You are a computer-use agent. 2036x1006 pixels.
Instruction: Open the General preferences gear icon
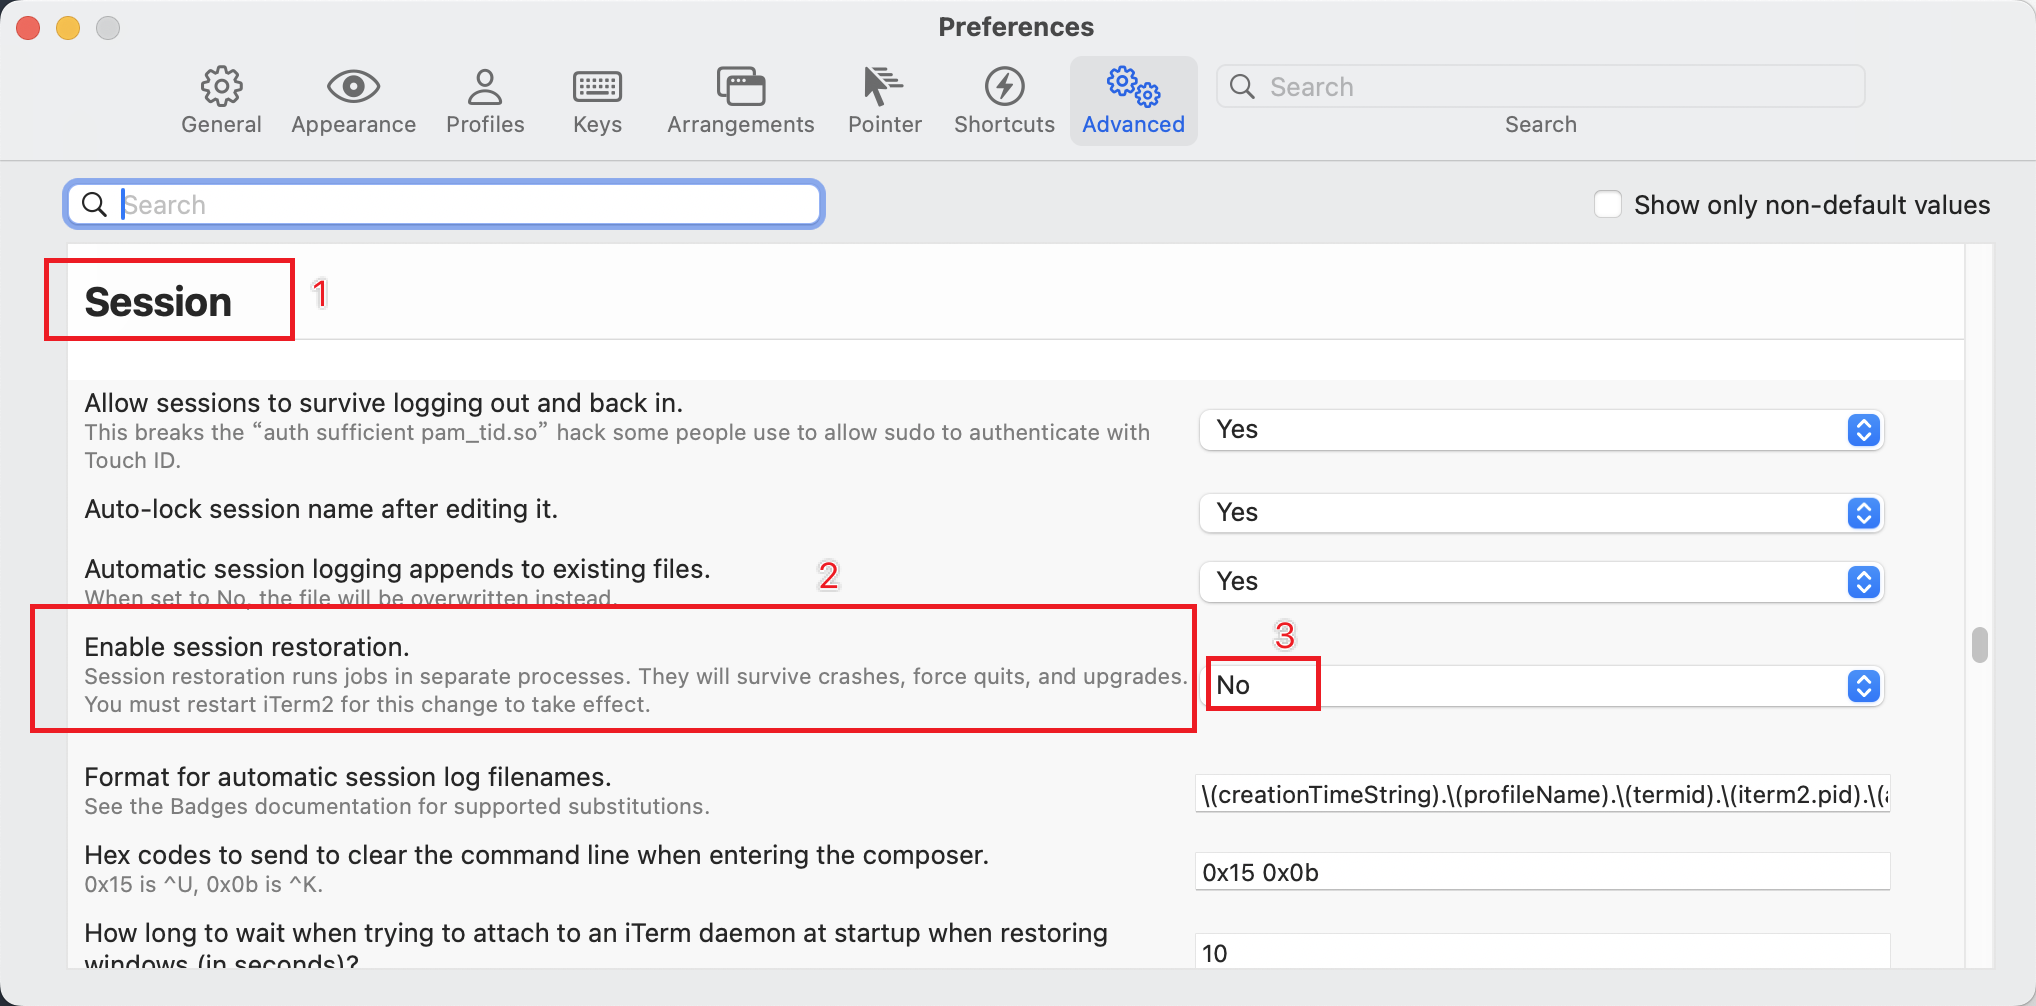tap(221, 86)
